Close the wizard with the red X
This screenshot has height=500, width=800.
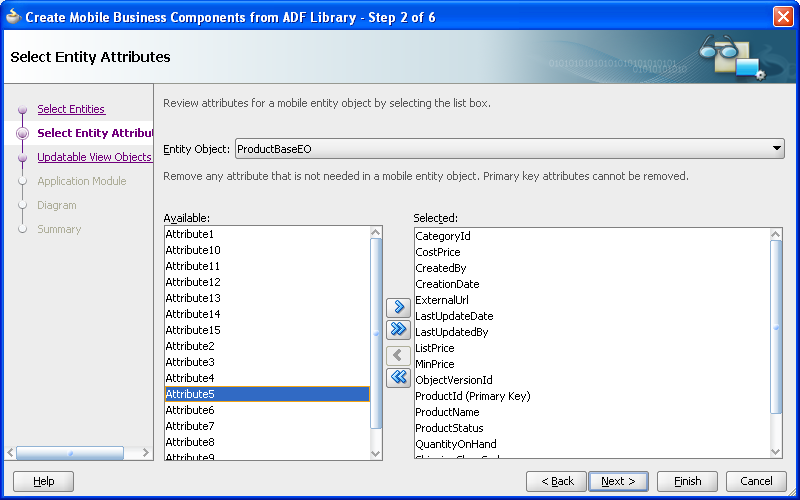tap(783, 17)
